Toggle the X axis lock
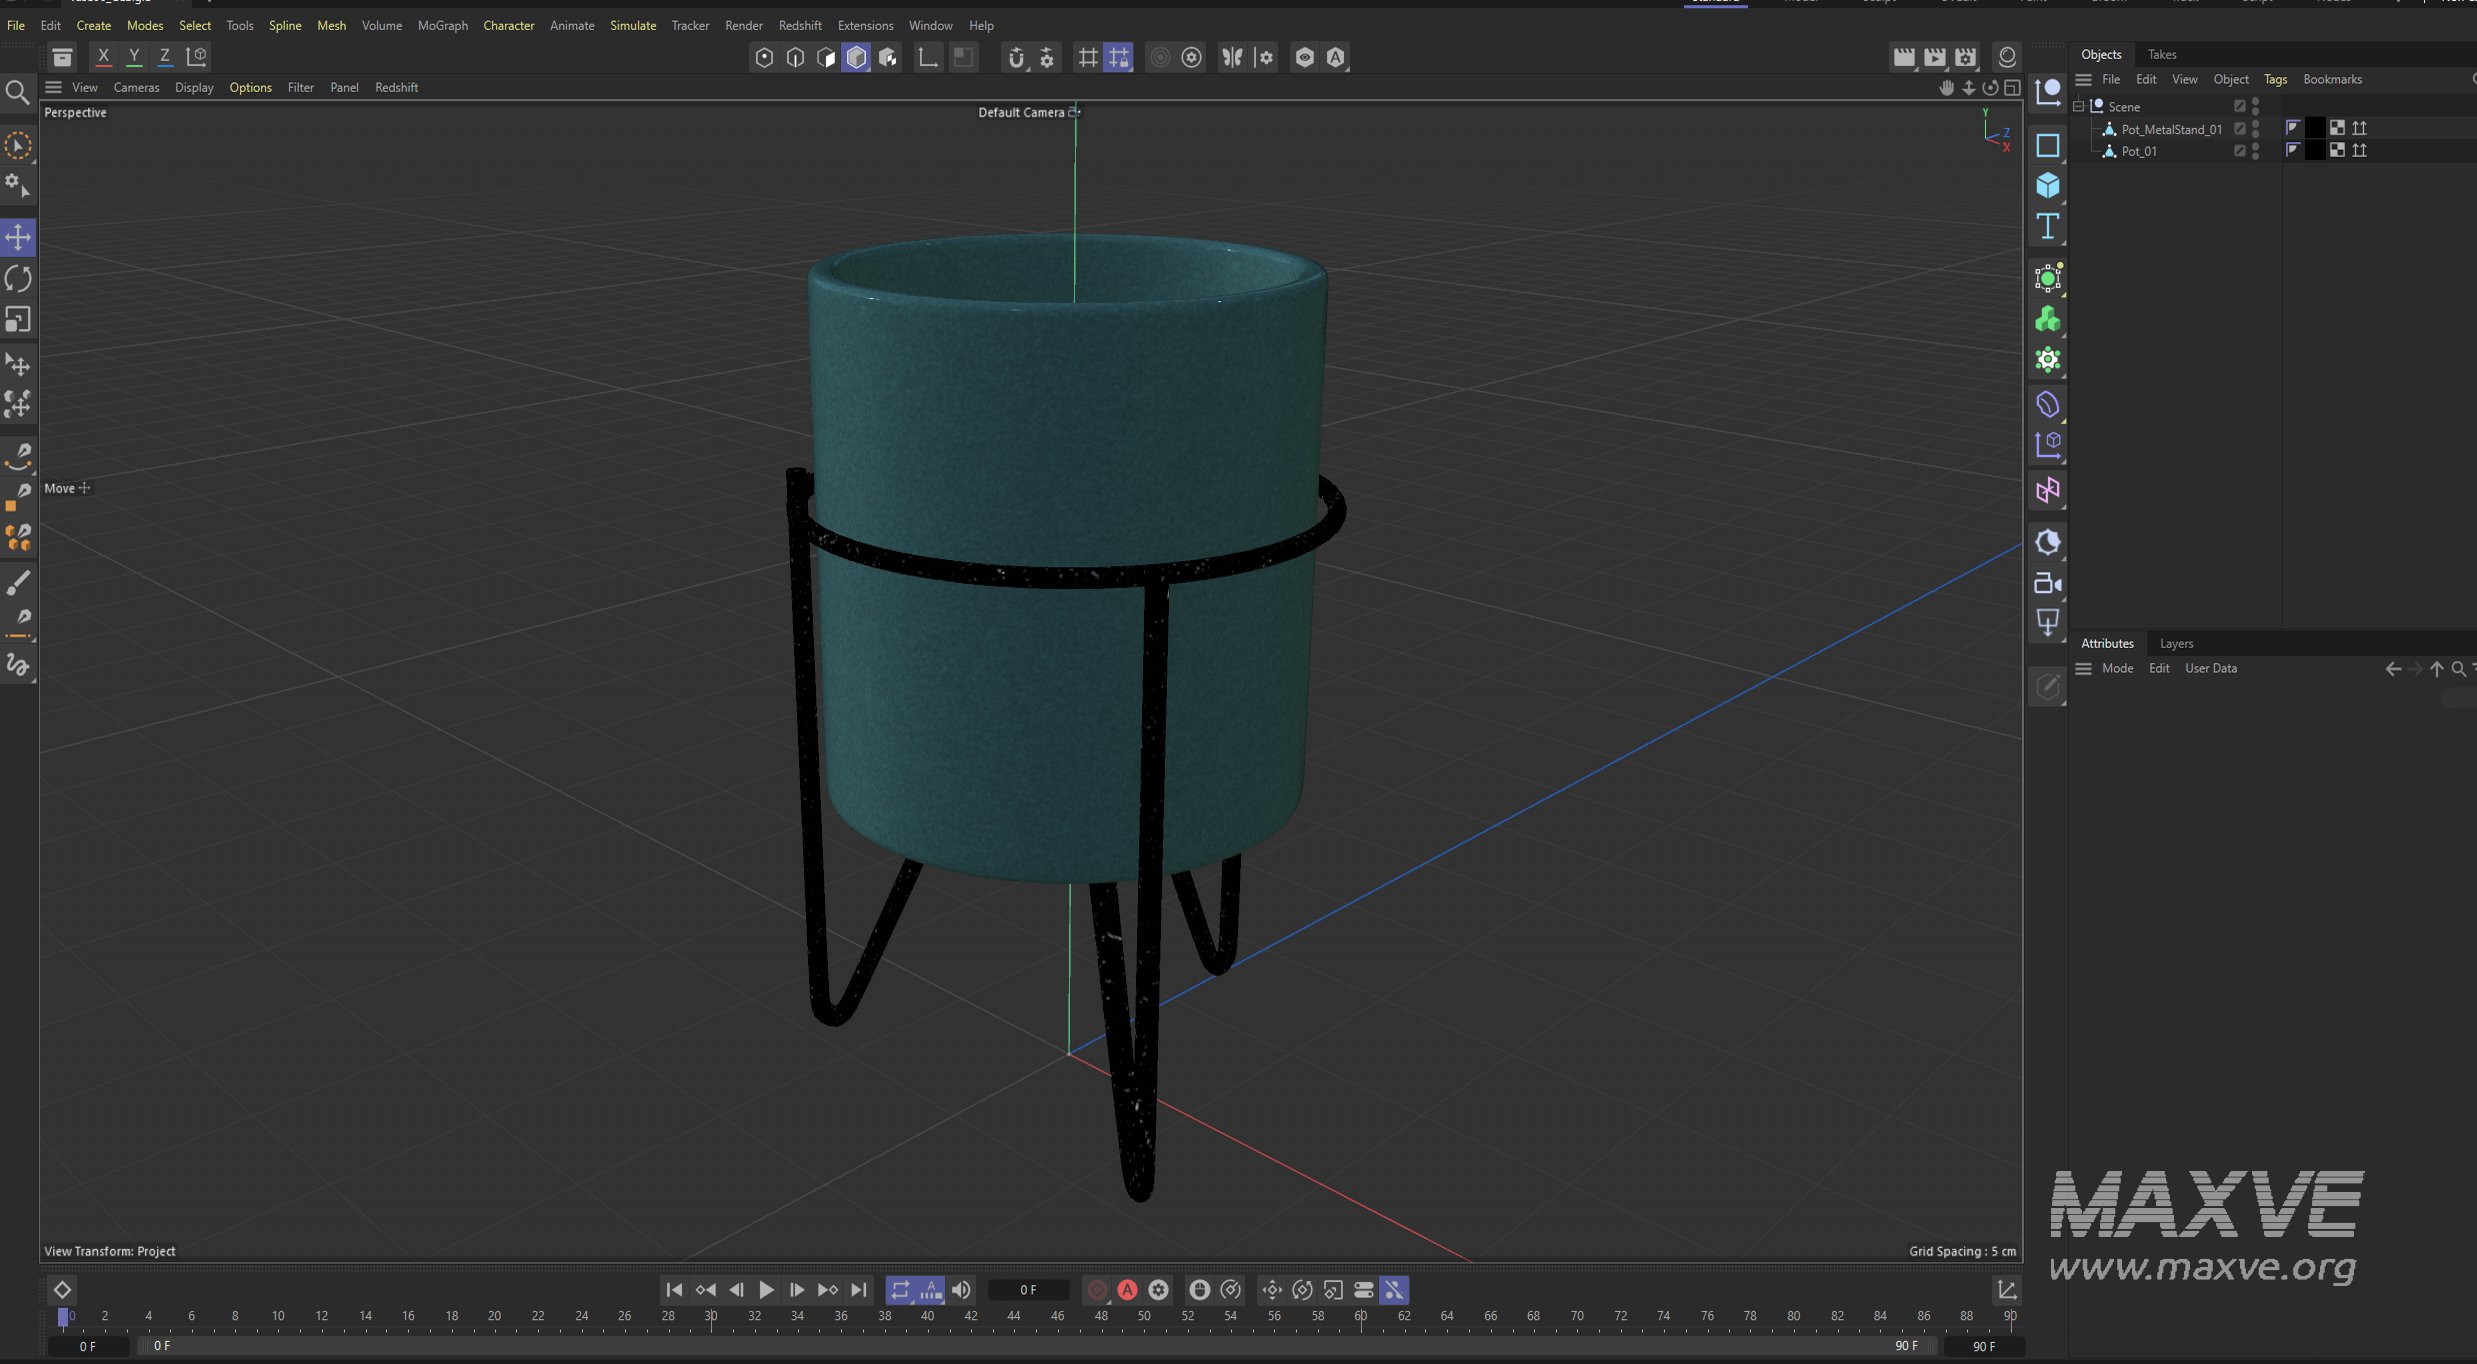The height and width of the screenshot is (1364, 2477). pos(102,57)
